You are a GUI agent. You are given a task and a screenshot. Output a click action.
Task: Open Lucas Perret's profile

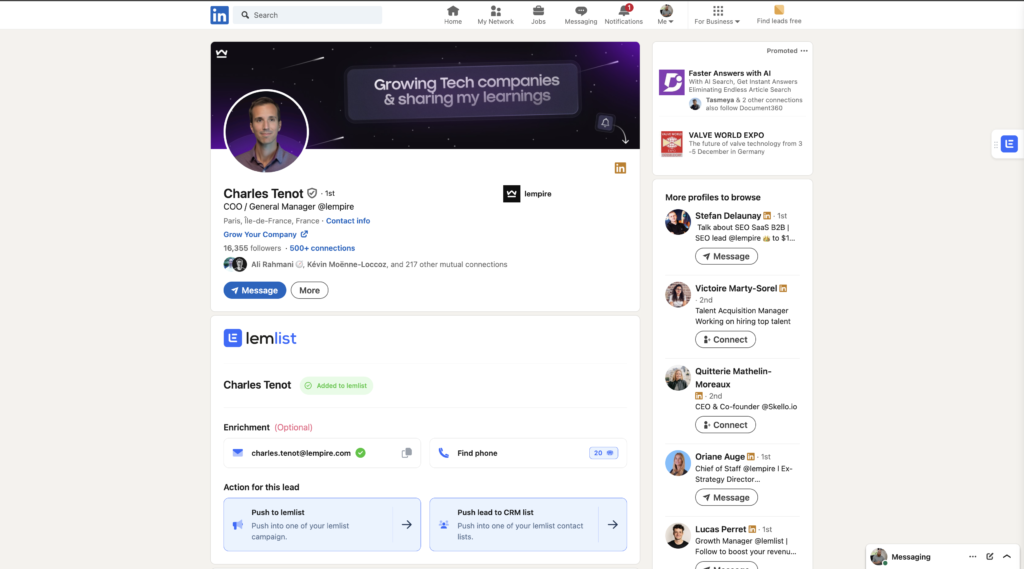point(720,529)
